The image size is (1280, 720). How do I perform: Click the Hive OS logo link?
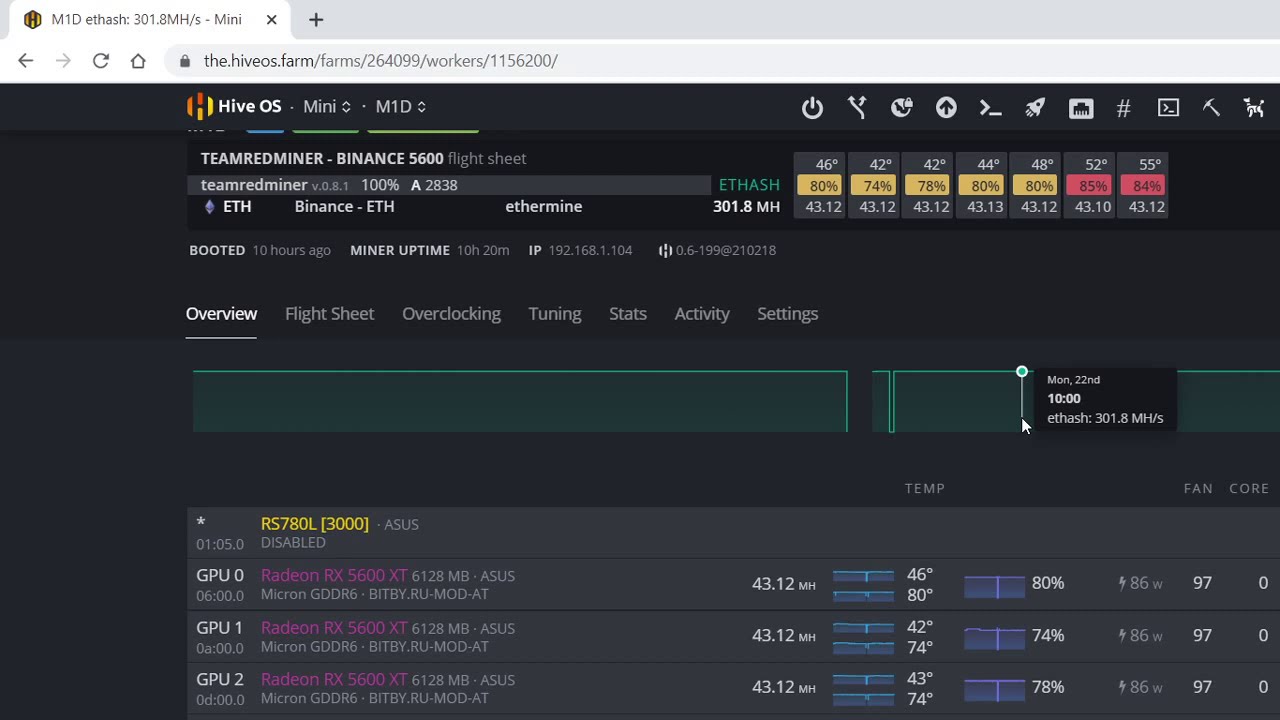click(234, 107)
